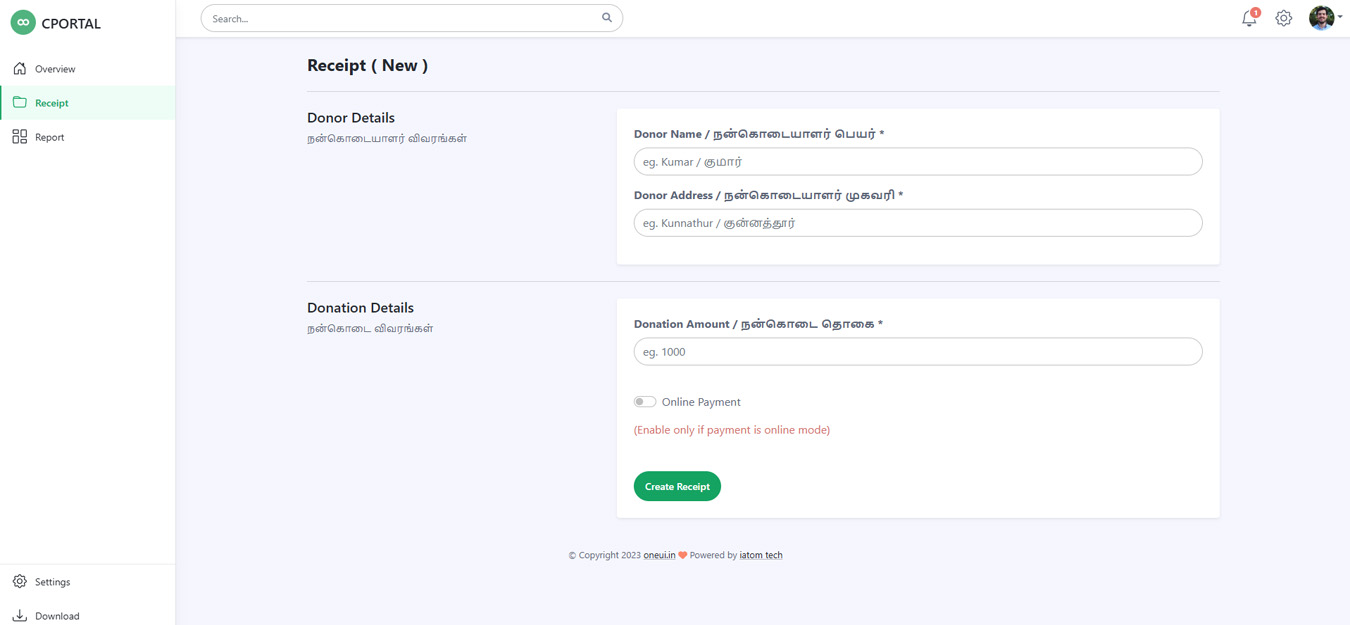
Task: Expand the user profile avatar dropdown
Action: tap(1324, 18)
